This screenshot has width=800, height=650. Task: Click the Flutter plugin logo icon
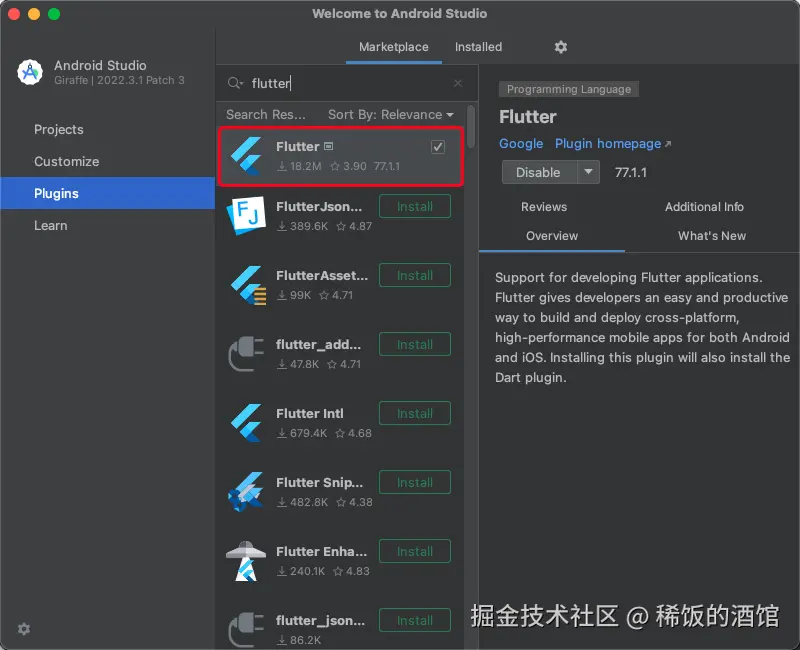pos(247,156)
